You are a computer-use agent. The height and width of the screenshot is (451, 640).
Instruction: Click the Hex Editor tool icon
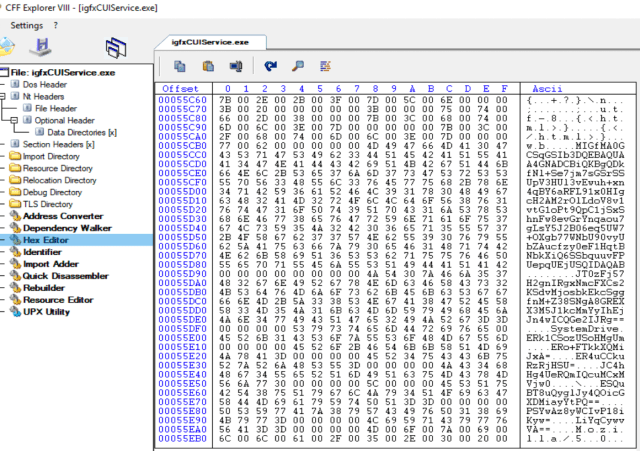[15, 240]
